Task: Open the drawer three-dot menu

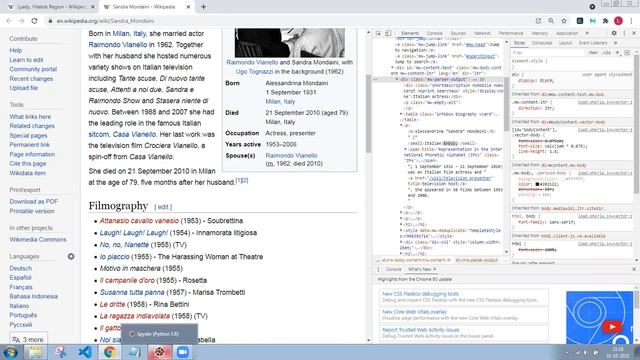Action: click(378, 269)
